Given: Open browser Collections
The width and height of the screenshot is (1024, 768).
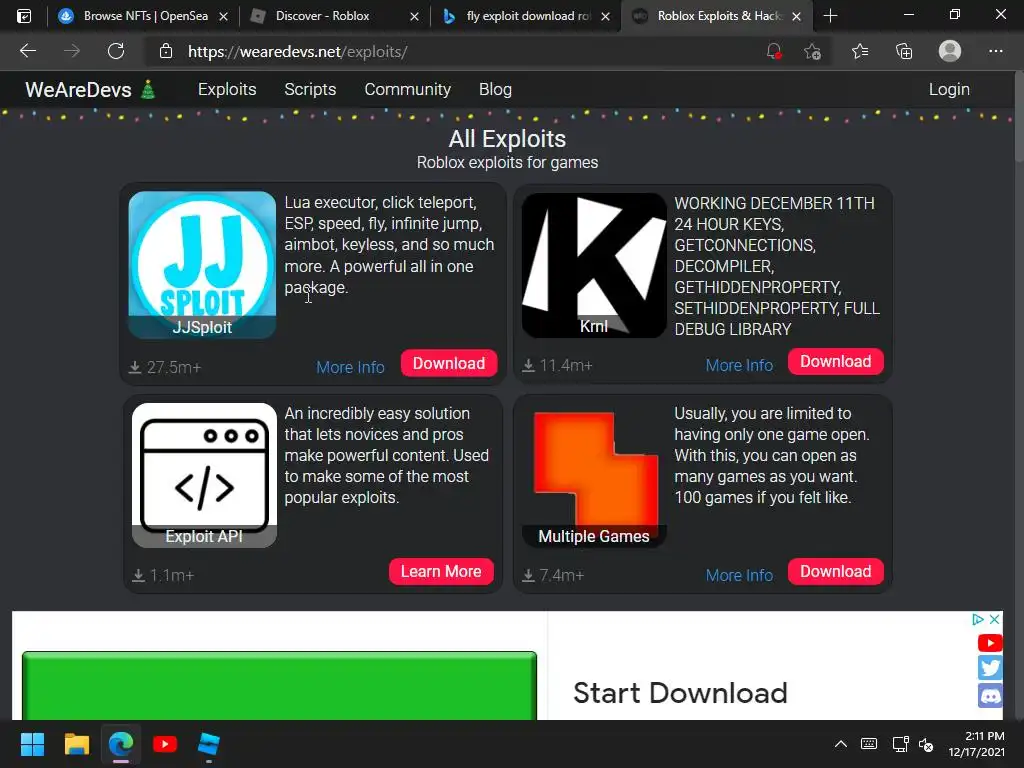Looking at the screenshot, I should tap(904, 51).
